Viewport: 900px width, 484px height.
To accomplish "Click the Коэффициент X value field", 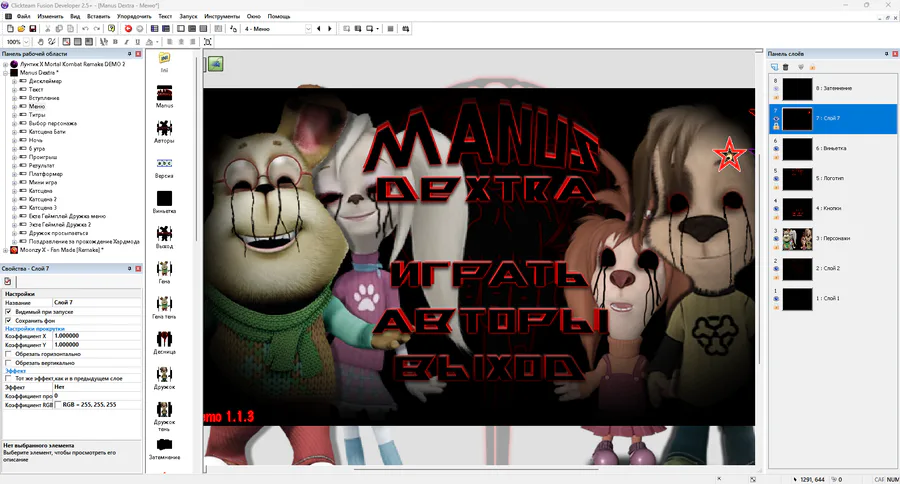I will (x=96, y=336).
